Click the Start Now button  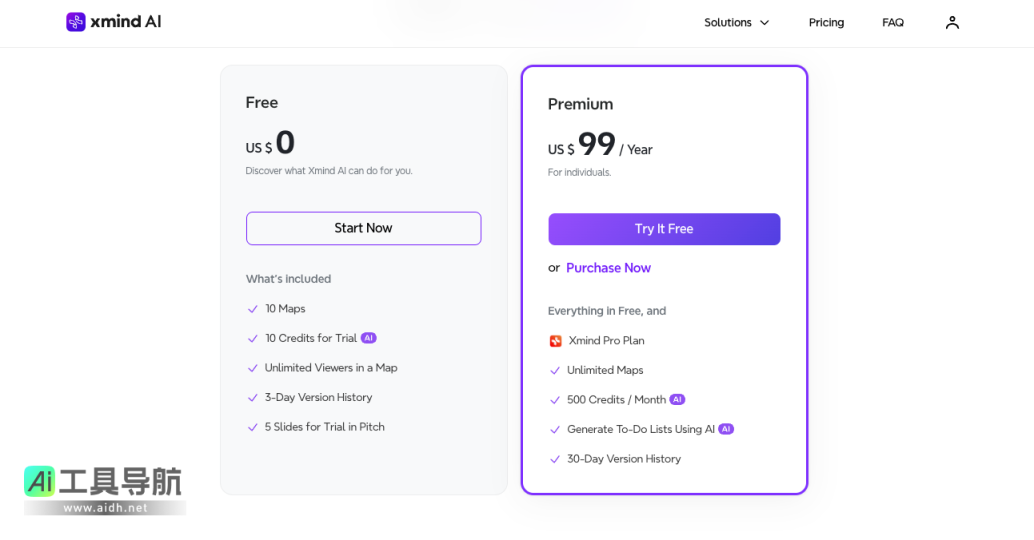363,228
